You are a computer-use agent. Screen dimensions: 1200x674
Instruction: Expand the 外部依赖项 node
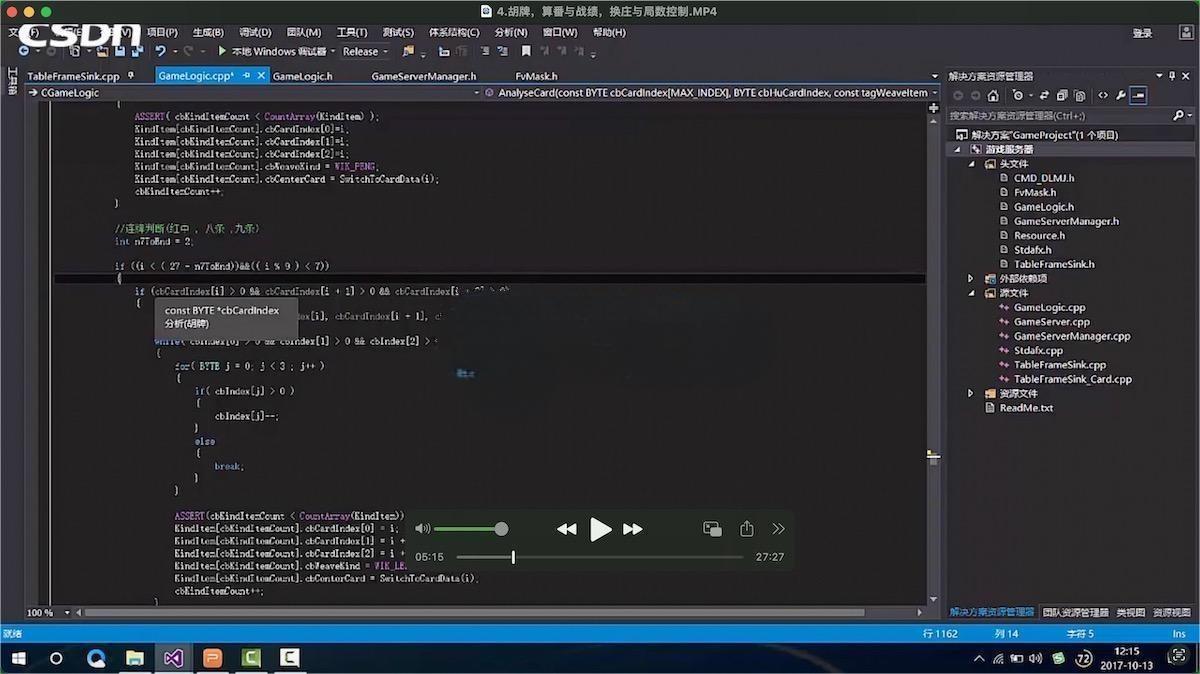970,279
